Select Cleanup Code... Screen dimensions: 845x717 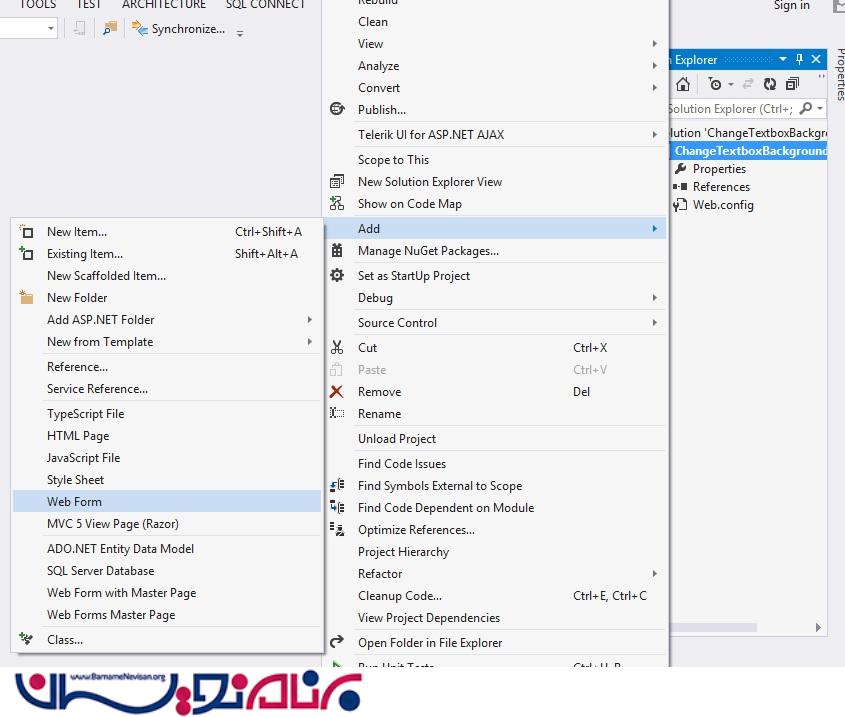point(496,596)
